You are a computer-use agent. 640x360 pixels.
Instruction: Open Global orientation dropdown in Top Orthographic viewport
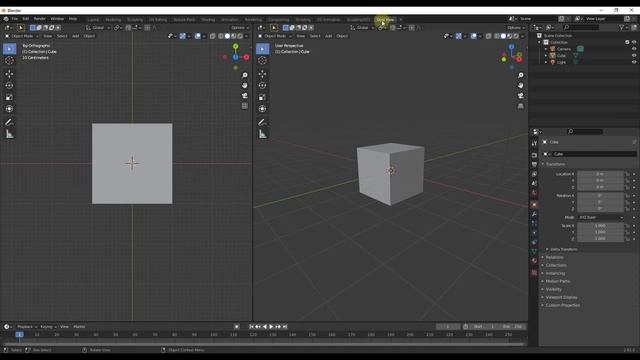point(98,28)
